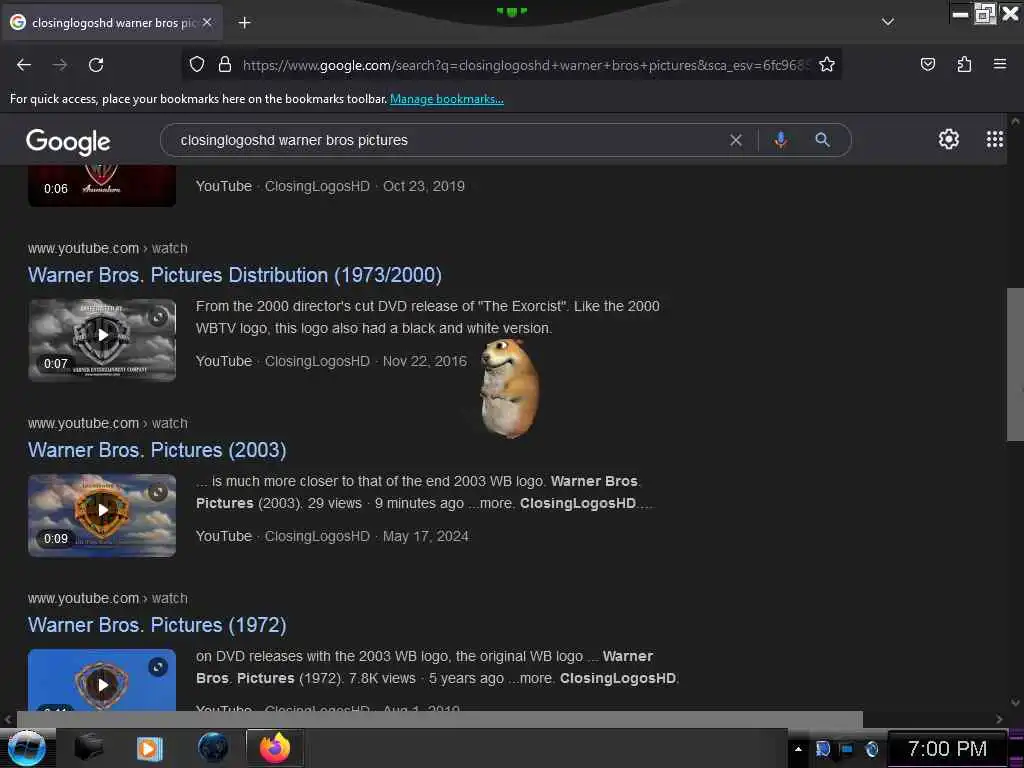Click 'Oct 23, 2019' date text

point(424,186)
